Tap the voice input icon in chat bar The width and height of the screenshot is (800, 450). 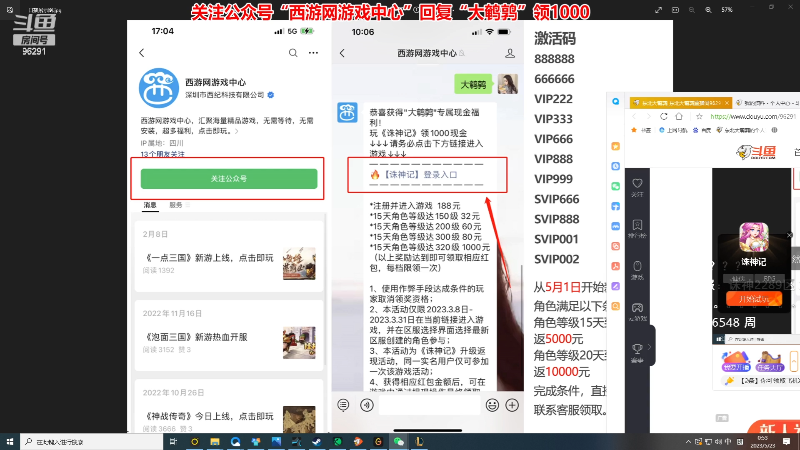point(366,405)
